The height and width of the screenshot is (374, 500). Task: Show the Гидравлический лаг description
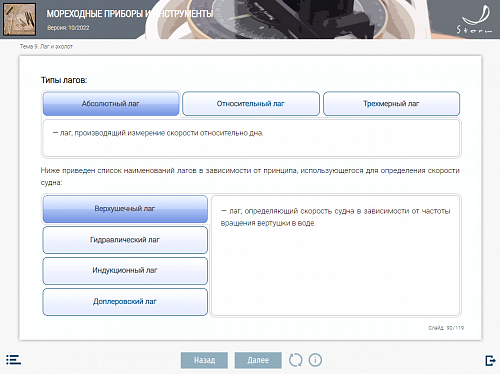coord(125,240)
